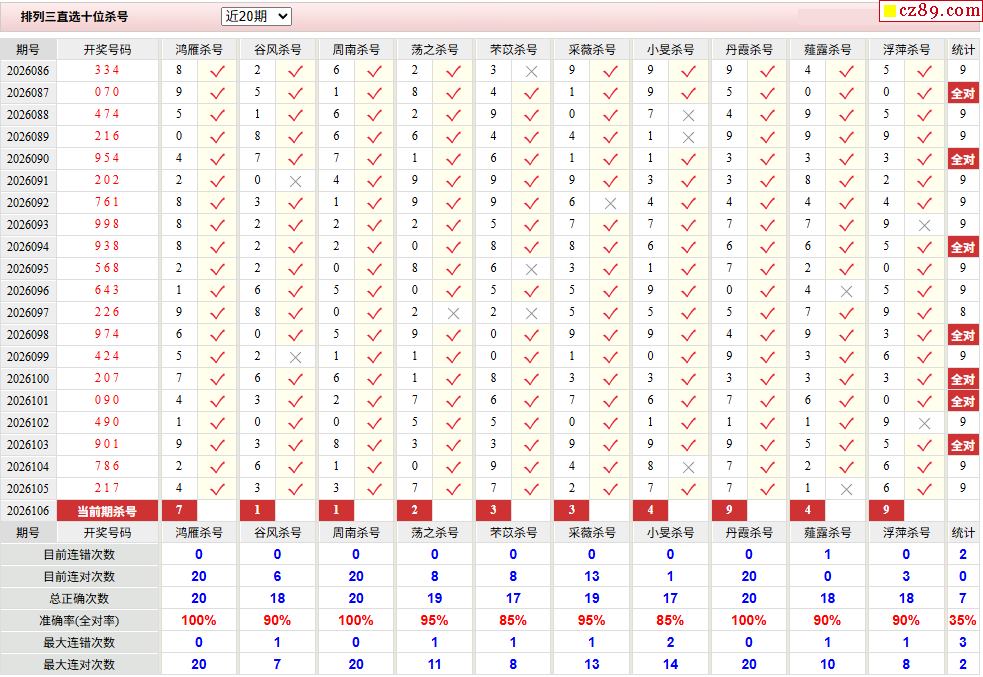This screenshot has width=983, height=677.
Task: Click winning number 2 1 7
Action: coord(107,488)
